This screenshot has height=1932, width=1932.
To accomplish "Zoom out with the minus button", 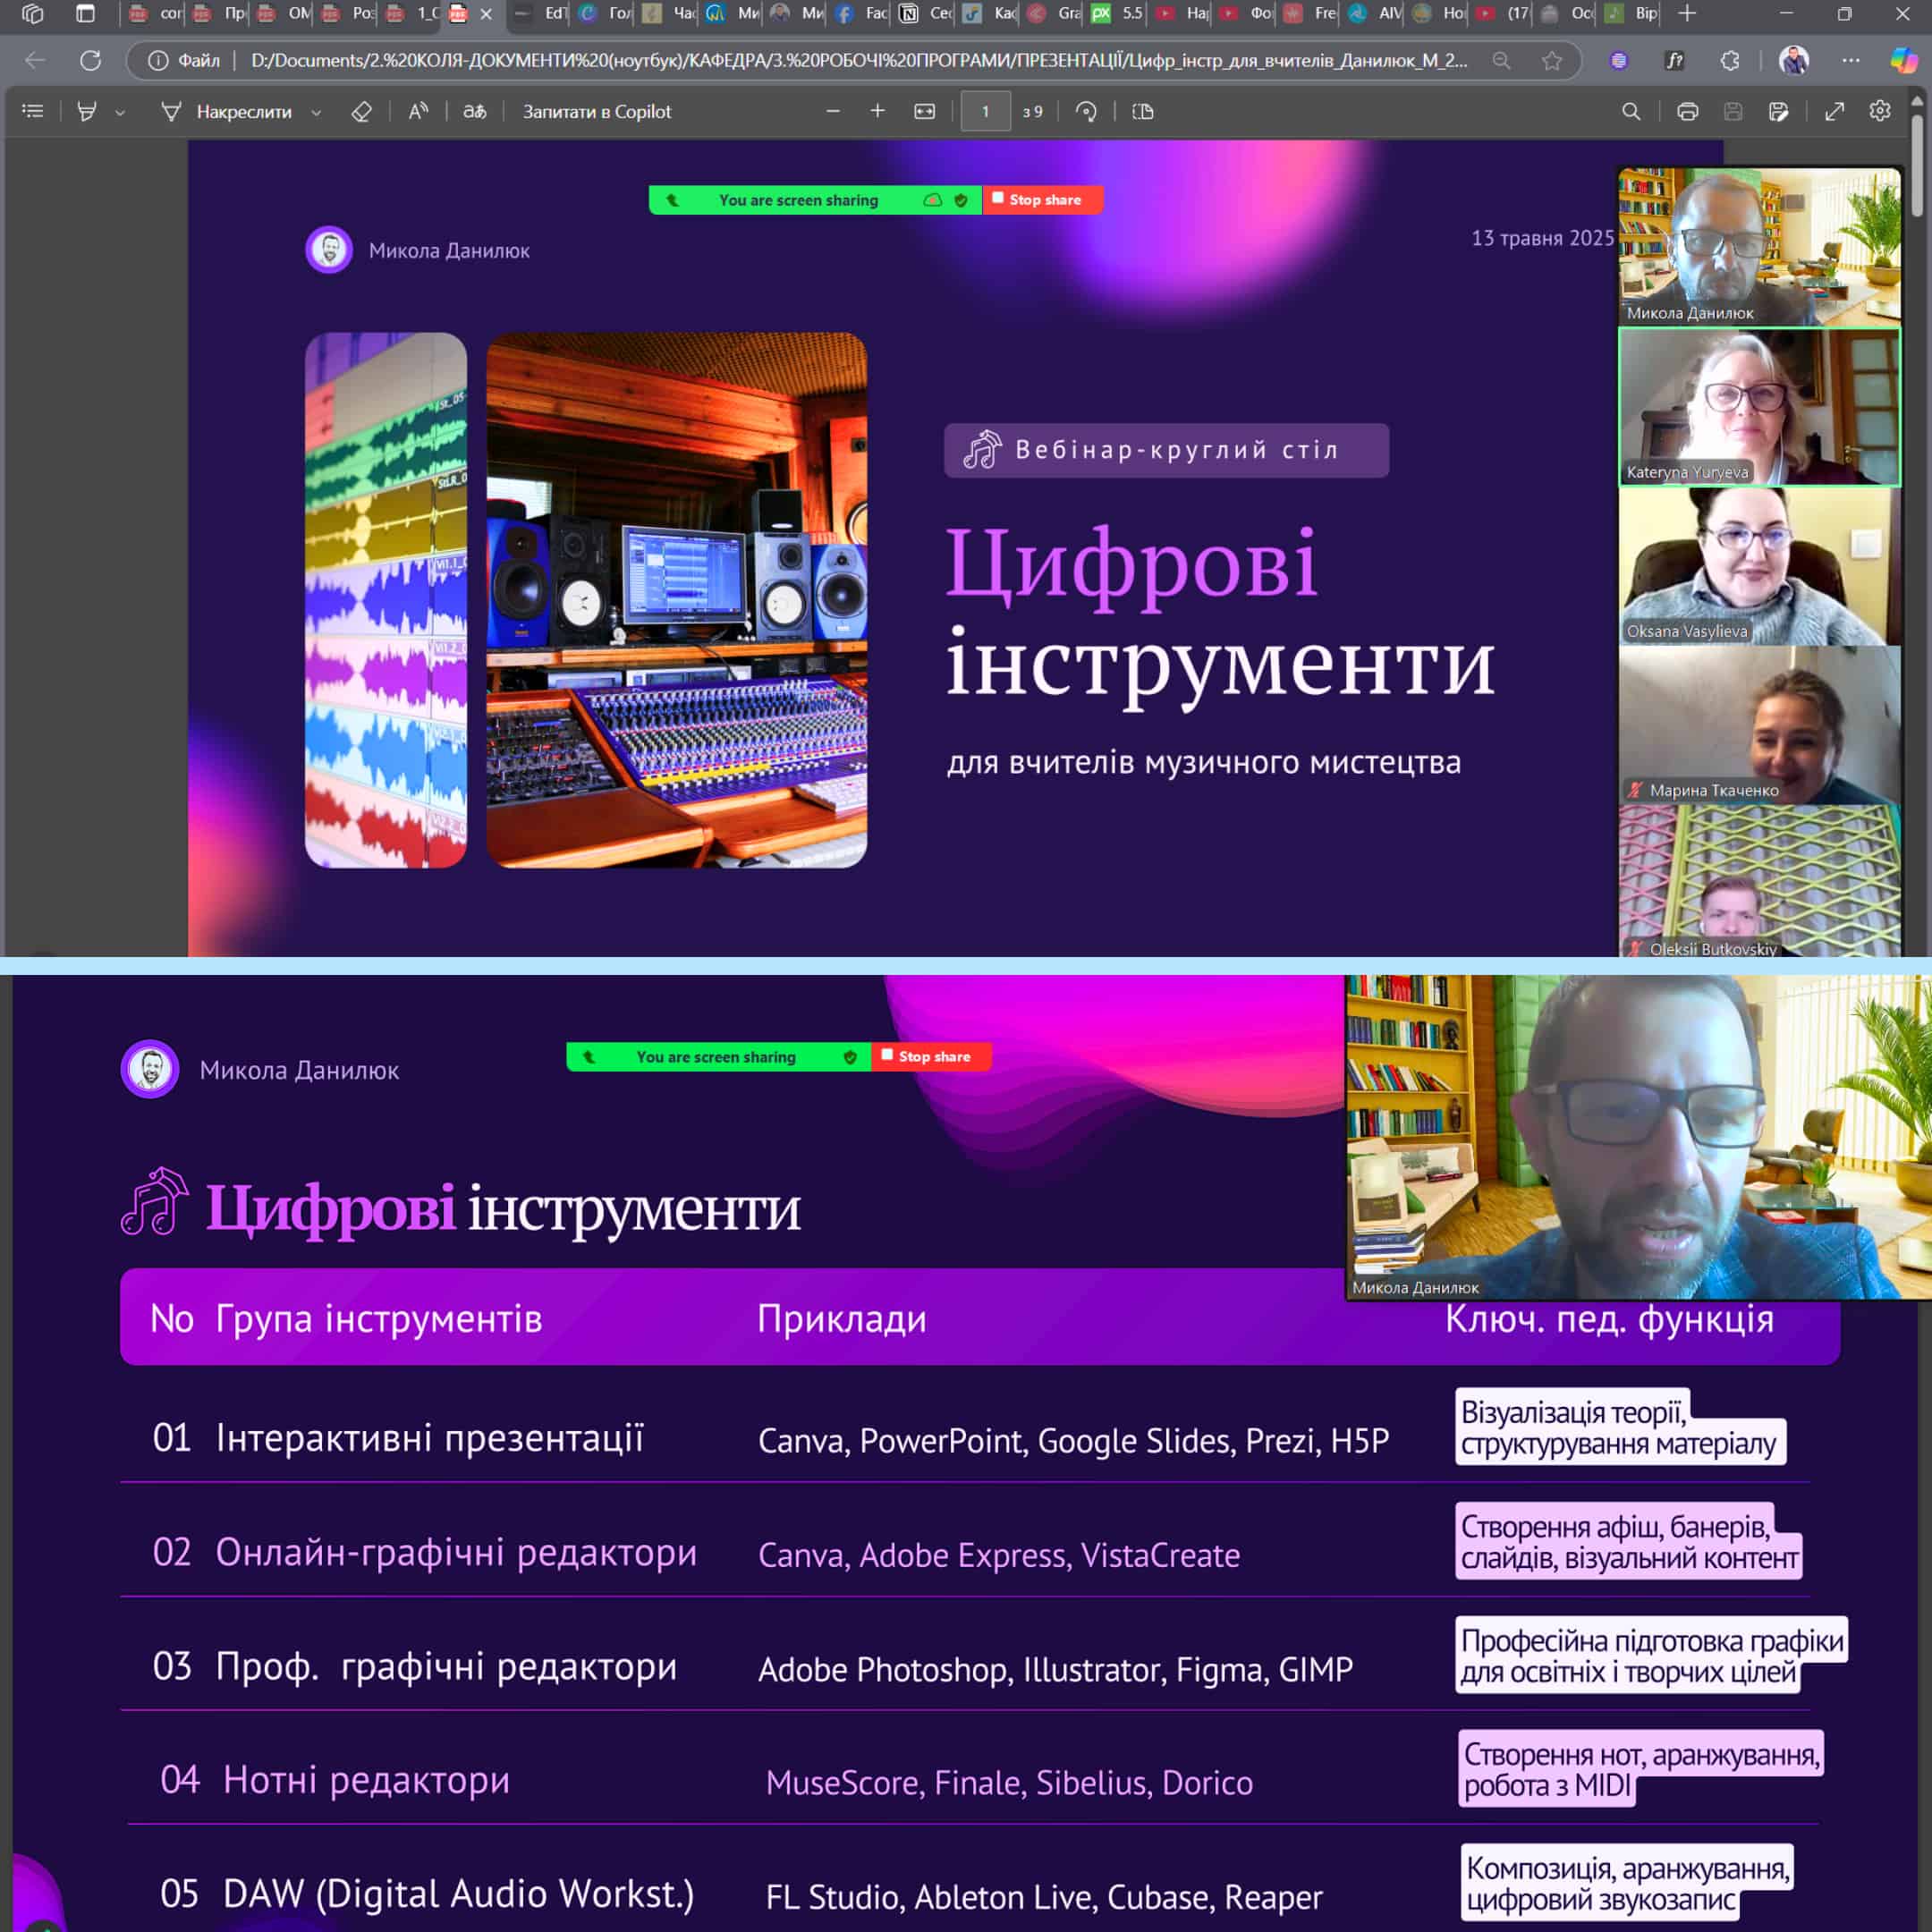I will (833, 111).
